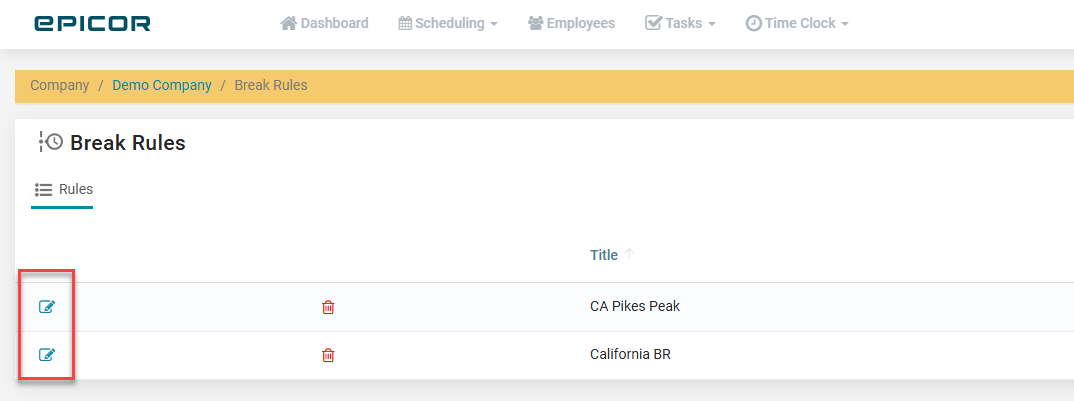Select the CA Pikes Peak row title
The height and width of the screenshot is (401, 1074).
pyautogui.click(x=635, y=307)
